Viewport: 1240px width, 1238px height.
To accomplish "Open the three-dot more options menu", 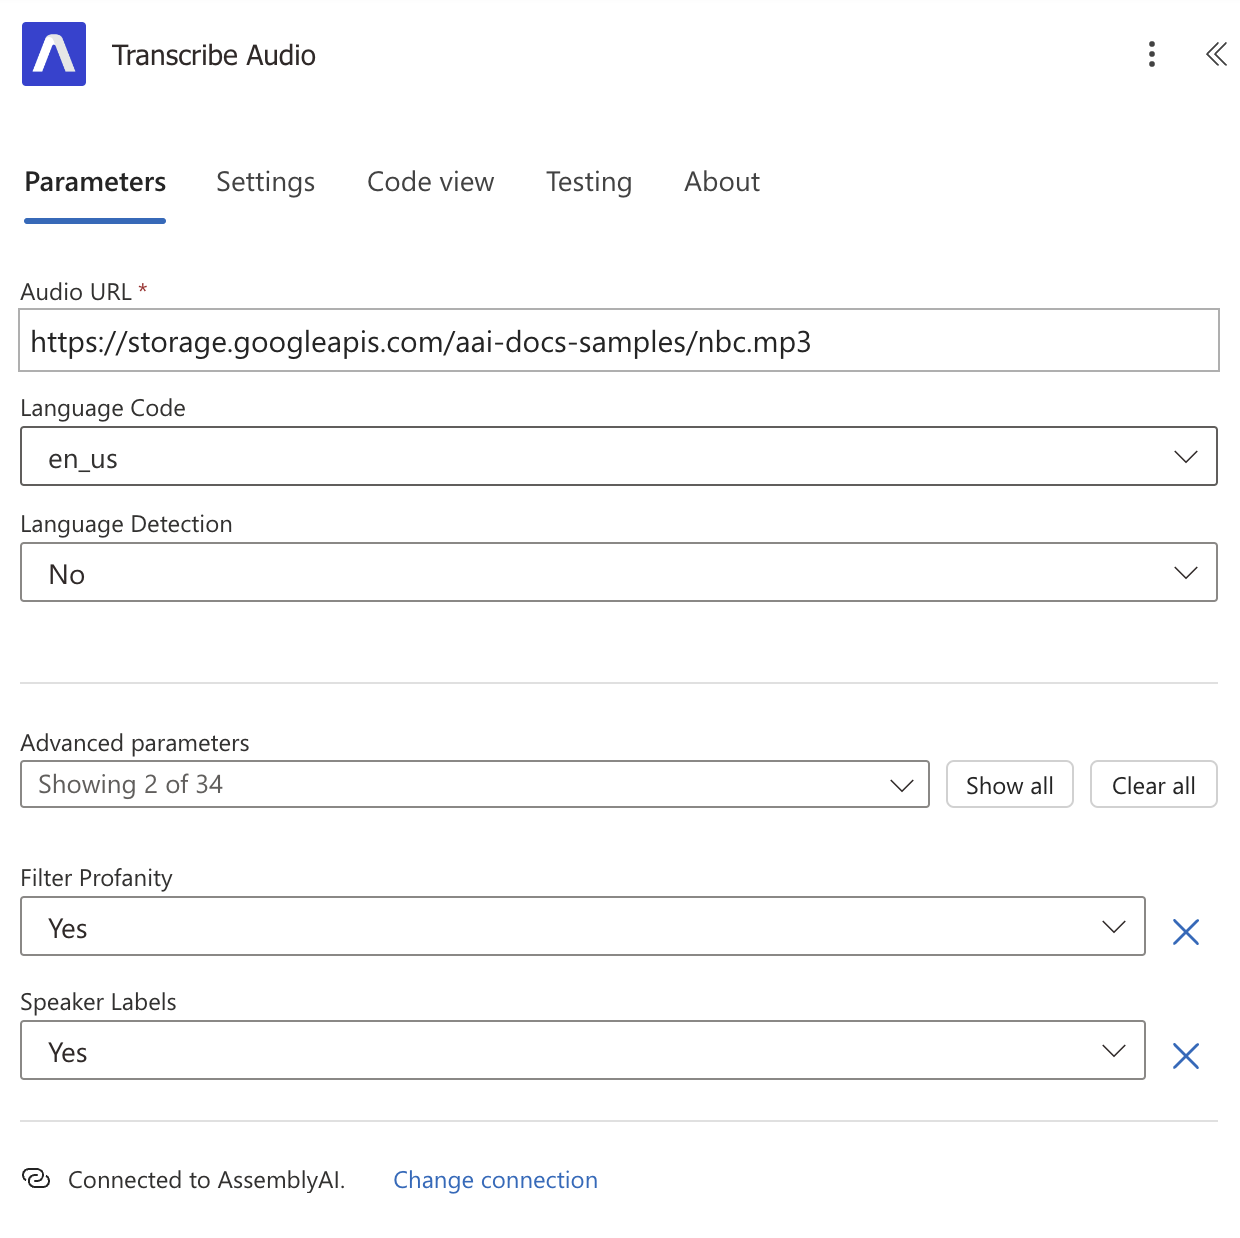I will pyautogui.click(x=1152, y=55).
